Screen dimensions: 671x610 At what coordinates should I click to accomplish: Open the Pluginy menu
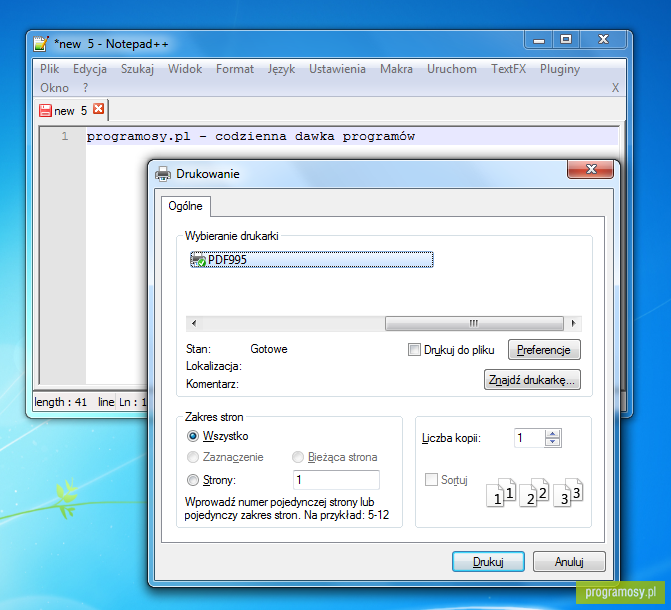560,69
